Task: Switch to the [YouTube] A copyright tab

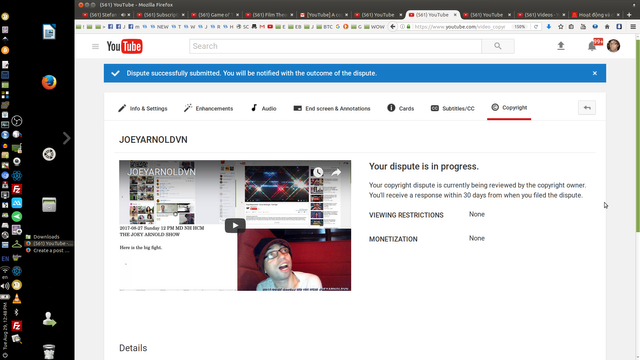Action: click(x=324, y=15)
